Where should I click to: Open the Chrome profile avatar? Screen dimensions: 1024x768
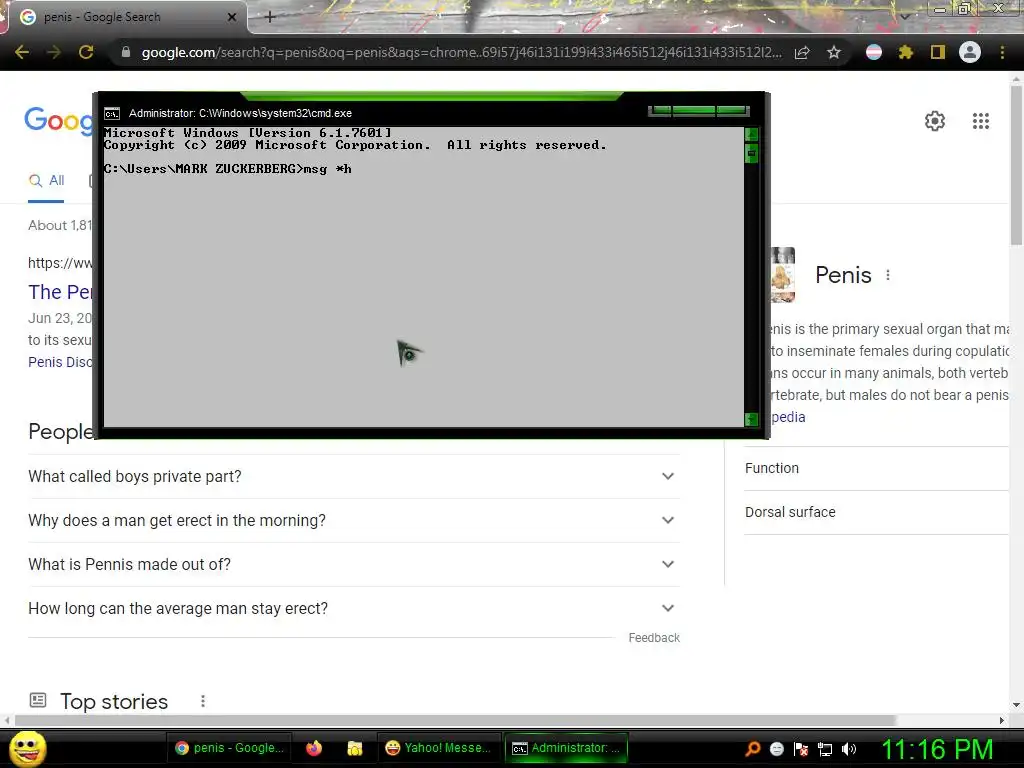click(x=970, y=52)
